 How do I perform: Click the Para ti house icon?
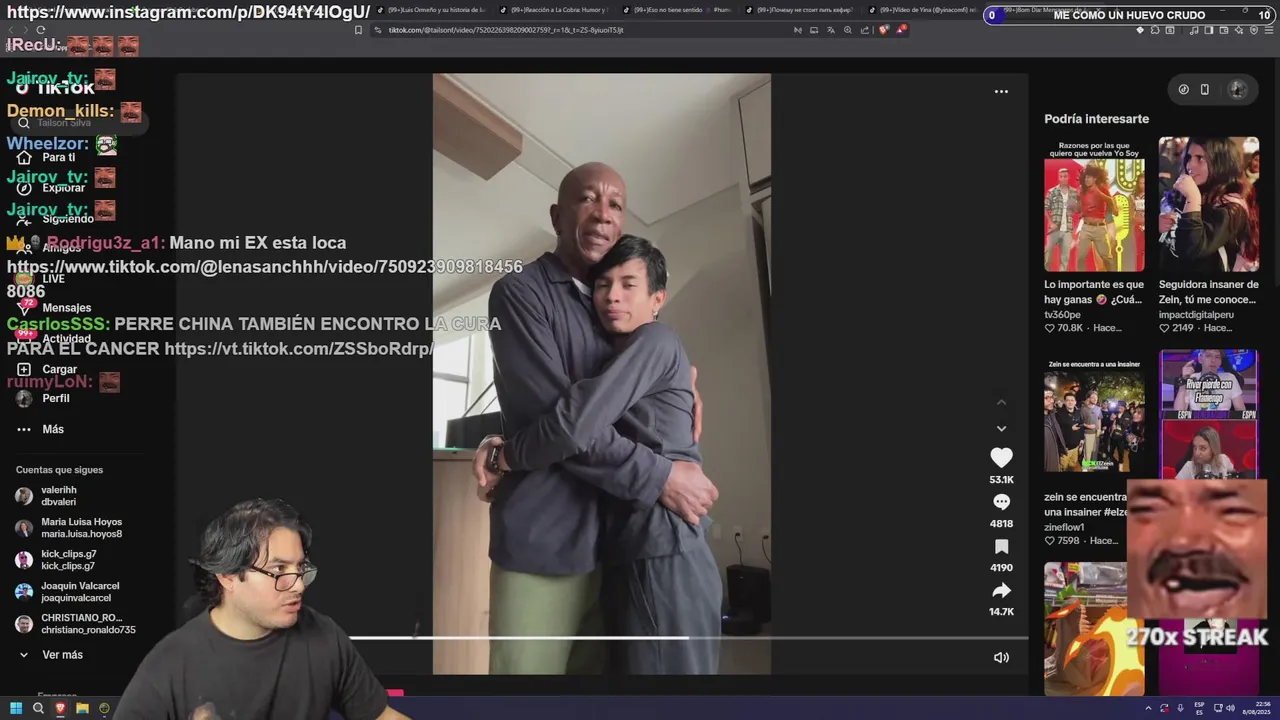[24, 157]
